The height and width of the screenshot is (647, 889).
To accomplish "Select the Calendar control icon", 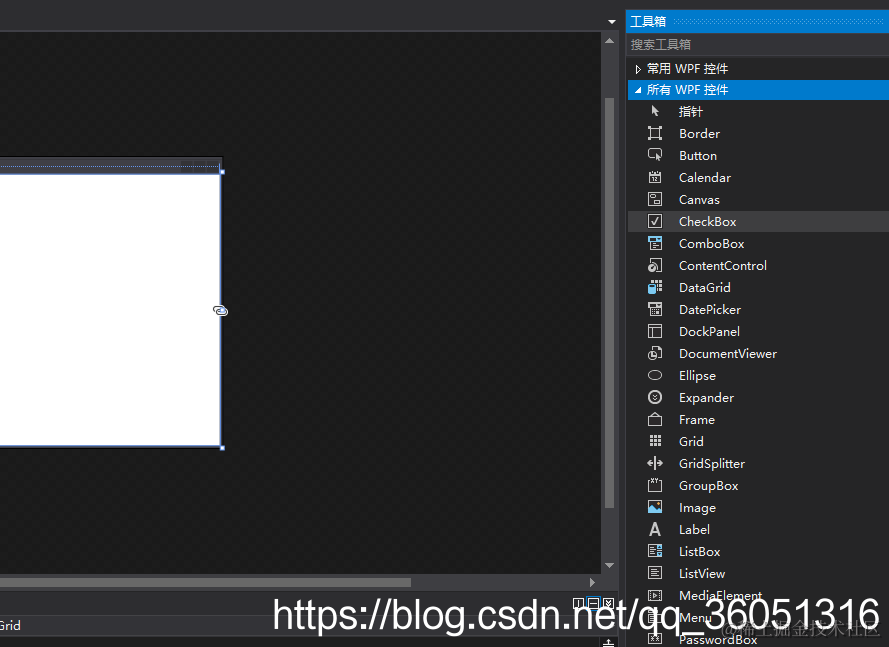I will coord(655,177).
